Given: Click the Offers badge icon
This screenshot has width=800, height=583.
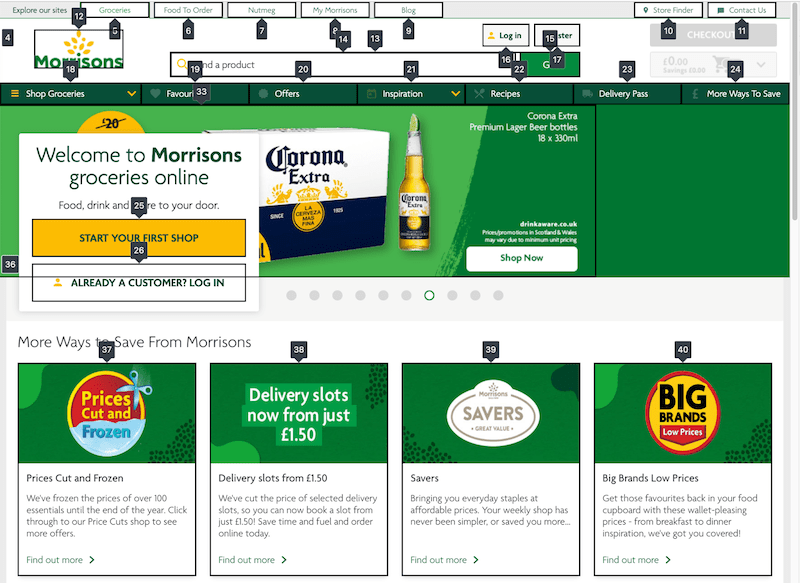Looking at the screenshot, I should point(263,94).
